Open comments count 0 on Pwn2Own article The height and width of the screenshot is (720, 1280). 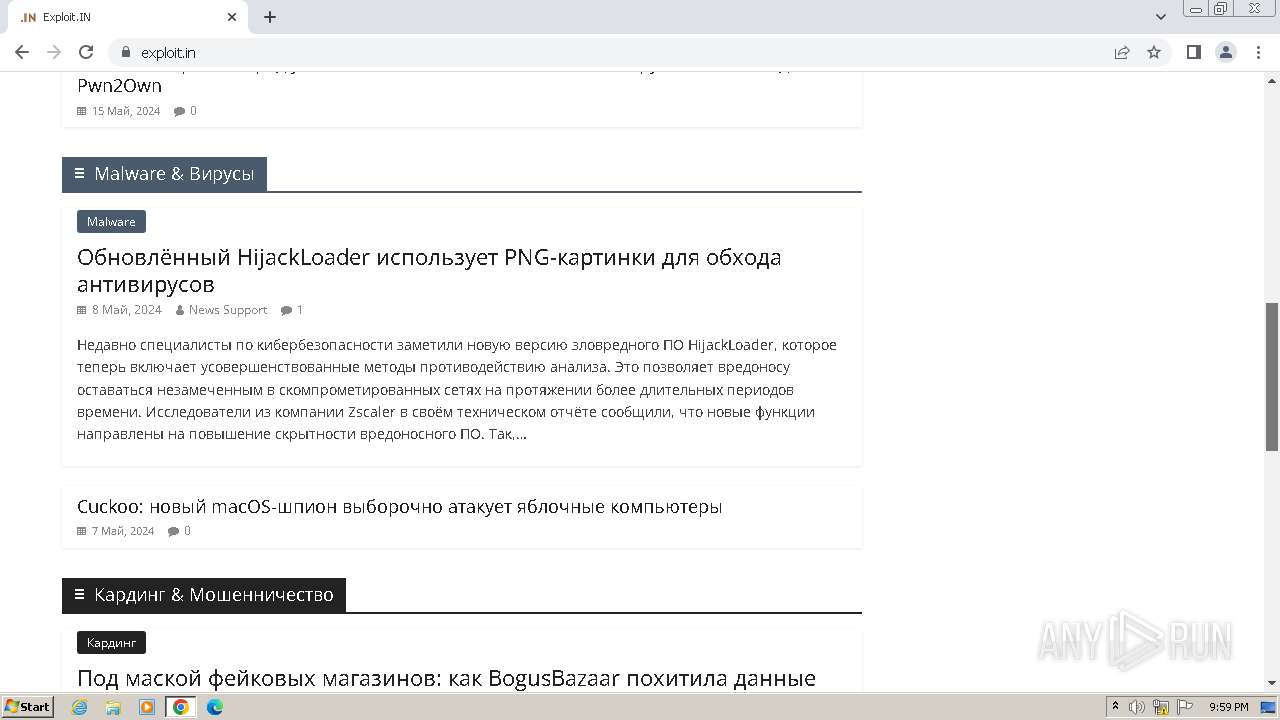185,111
